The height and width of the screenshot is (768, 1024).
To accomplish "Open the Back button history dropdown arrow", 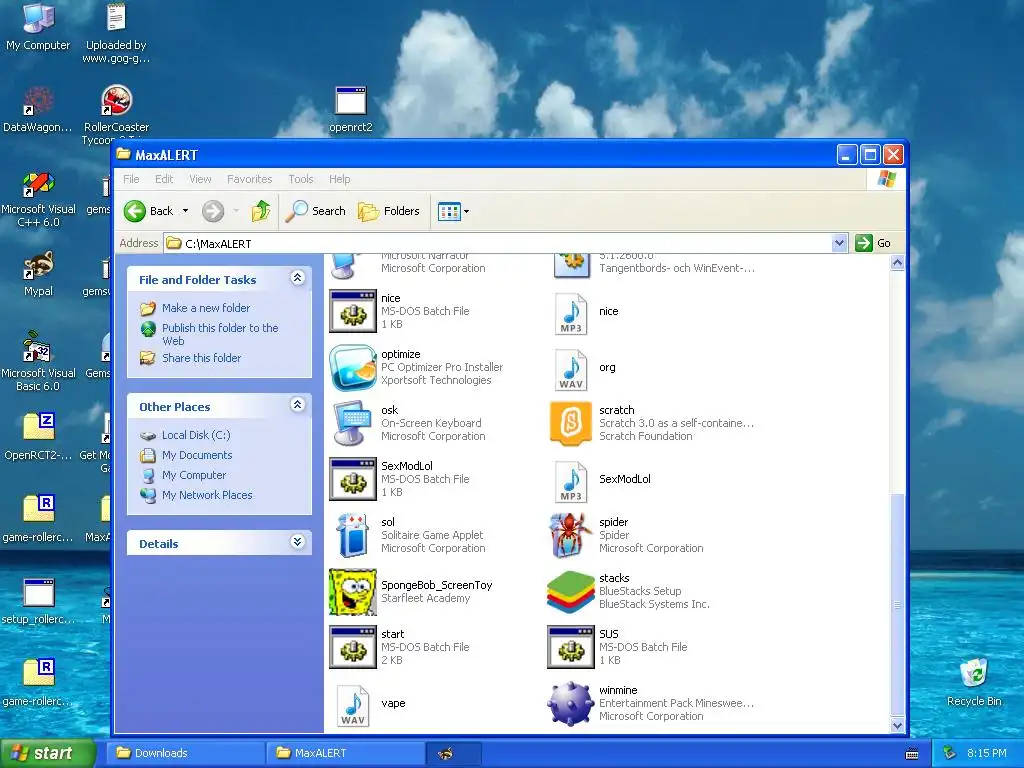I will 185,211.
